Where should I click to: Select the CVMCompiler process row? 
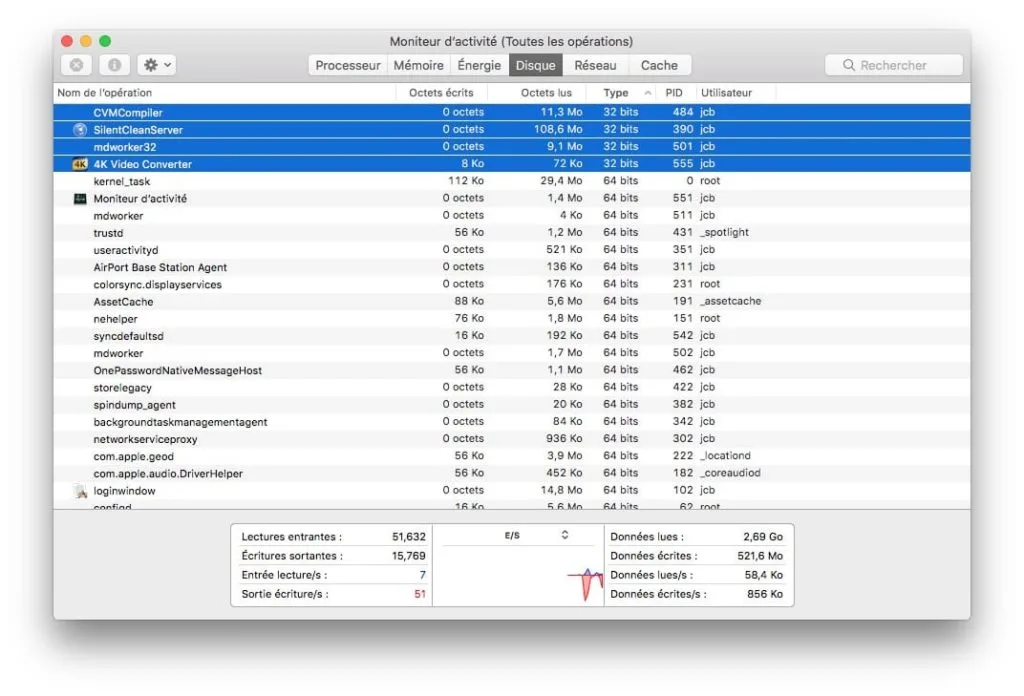point(512,112)
